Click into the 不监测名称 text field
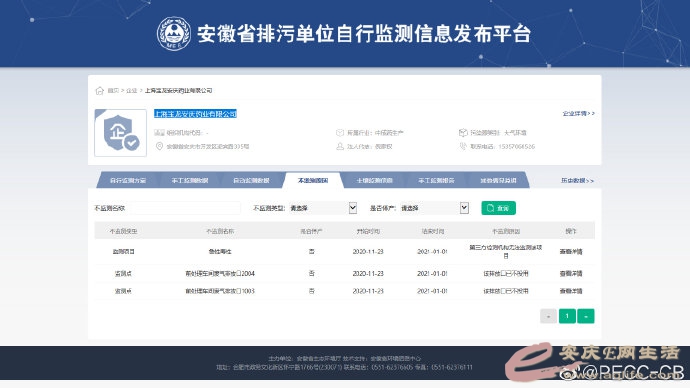This screenshot has width=690, height=388. [x=185, y=208]
